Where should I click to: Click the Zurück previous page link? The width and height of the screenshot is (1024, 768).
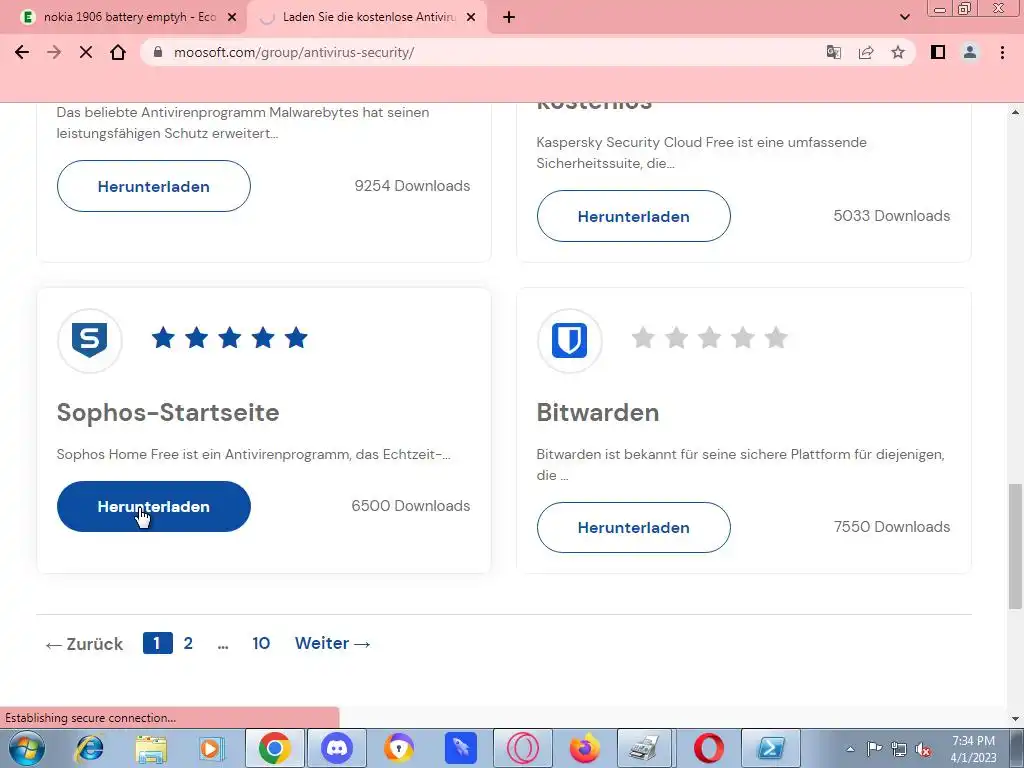click(84, 644)
